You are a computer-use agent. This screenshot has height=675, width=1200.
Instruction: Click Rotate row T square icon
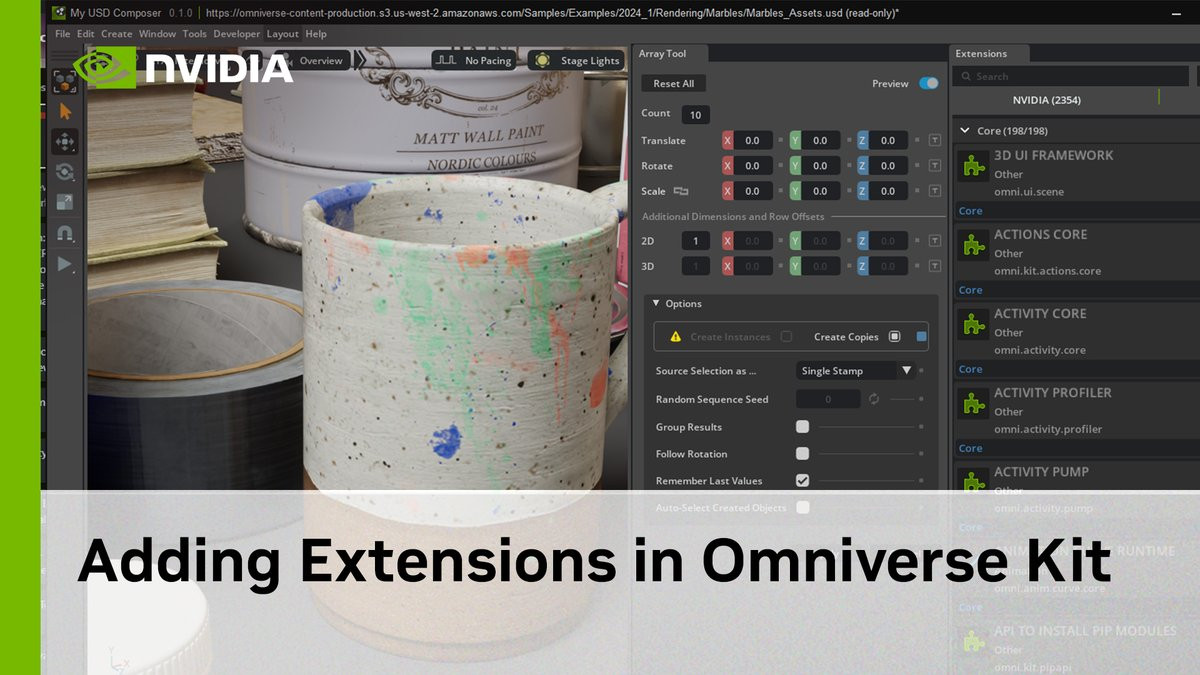(x=934, y=166)
